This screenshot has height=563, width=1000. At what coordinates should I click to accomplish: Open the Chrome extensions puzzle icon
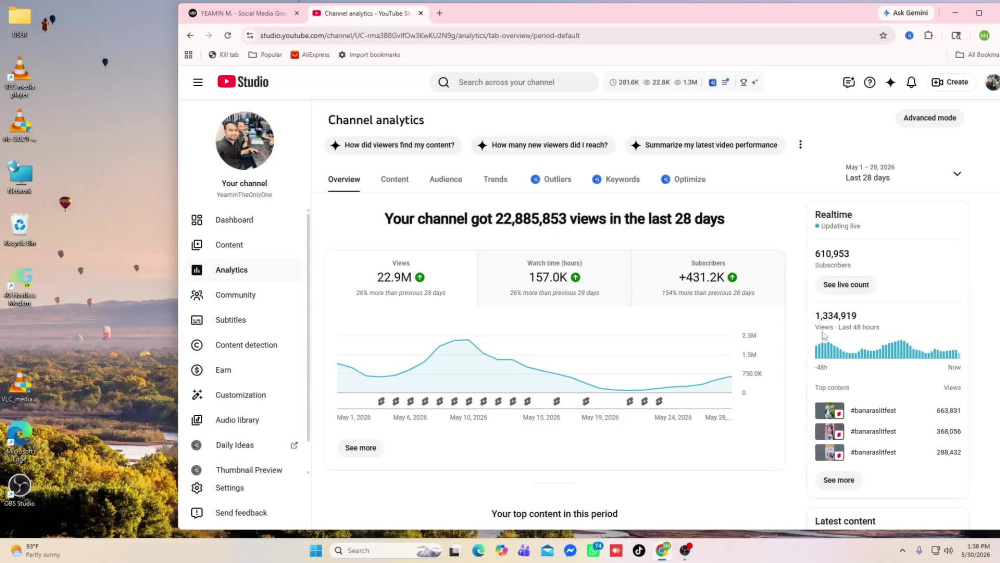[x=929, y=36]
